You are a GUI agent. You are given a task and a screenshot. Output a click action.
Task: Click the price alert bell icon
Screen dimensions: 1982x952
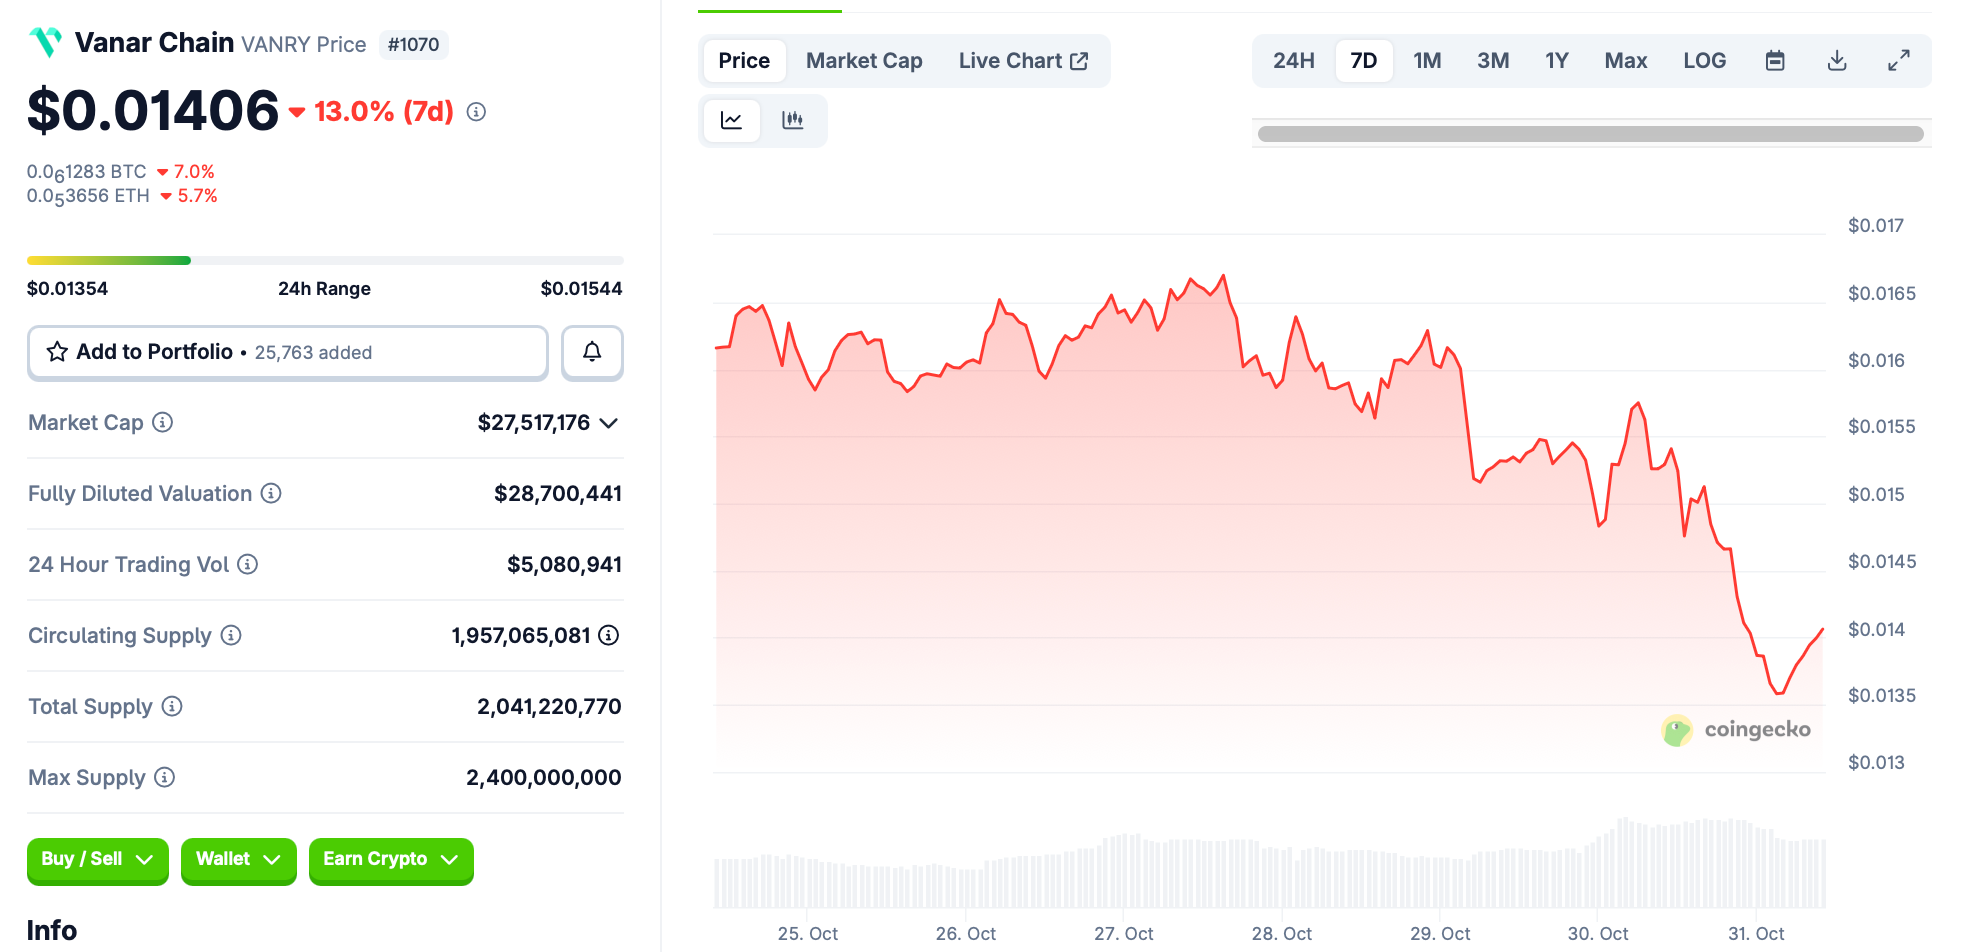click(x=592, y=352)
